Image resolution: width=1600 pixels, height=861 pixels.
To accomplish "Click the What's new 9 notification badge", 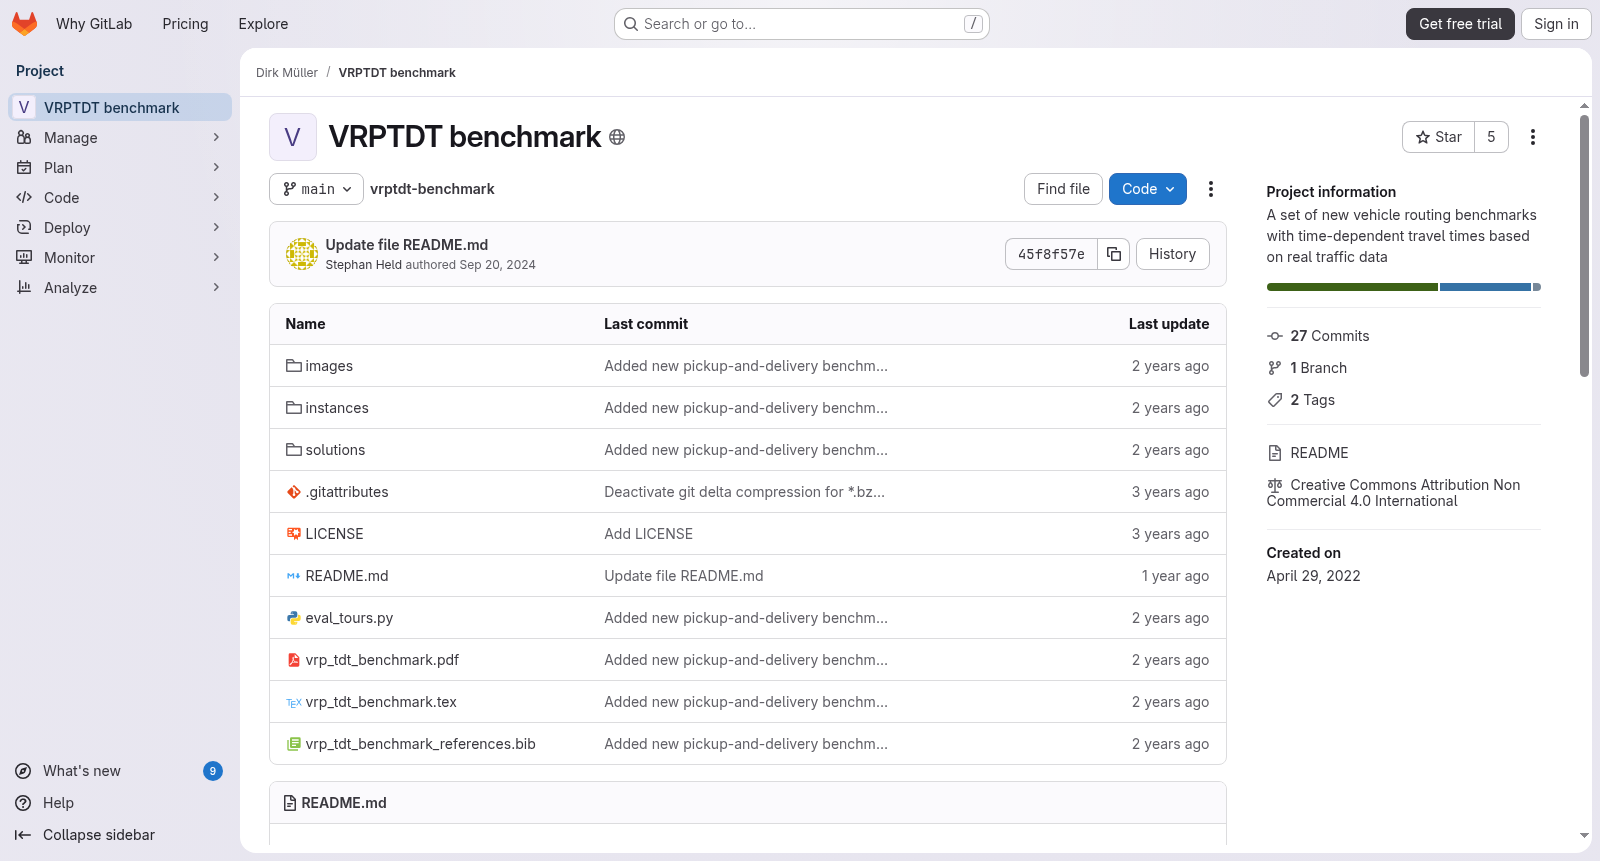I will 213,771.
